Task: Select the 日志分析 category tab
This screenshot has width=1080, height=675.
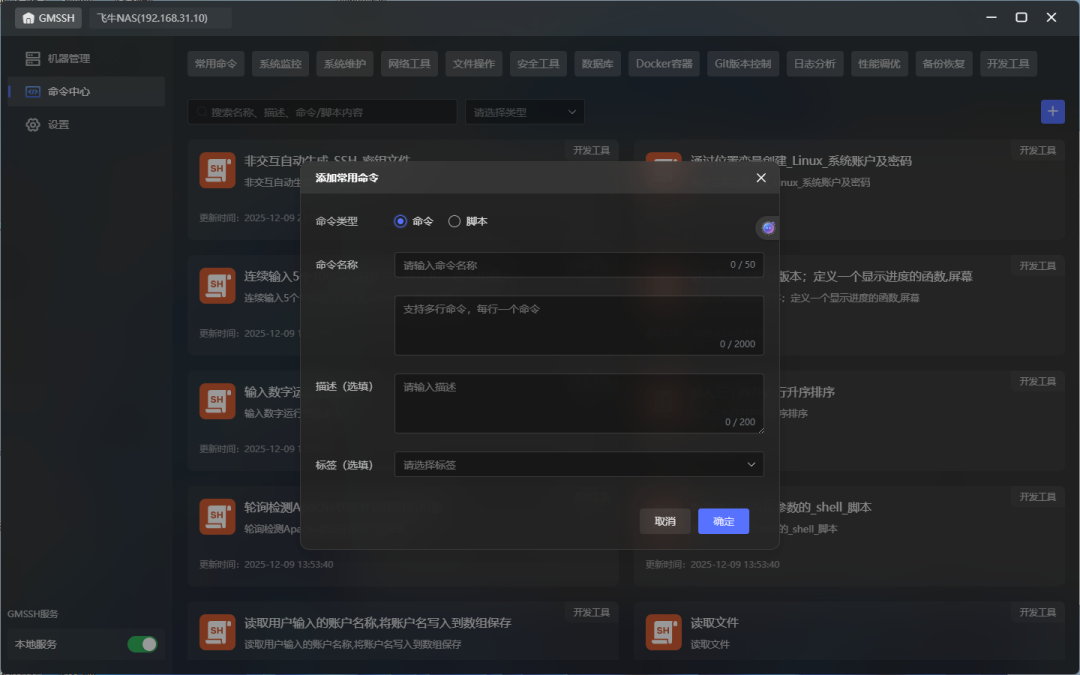Action: point(815,63)
